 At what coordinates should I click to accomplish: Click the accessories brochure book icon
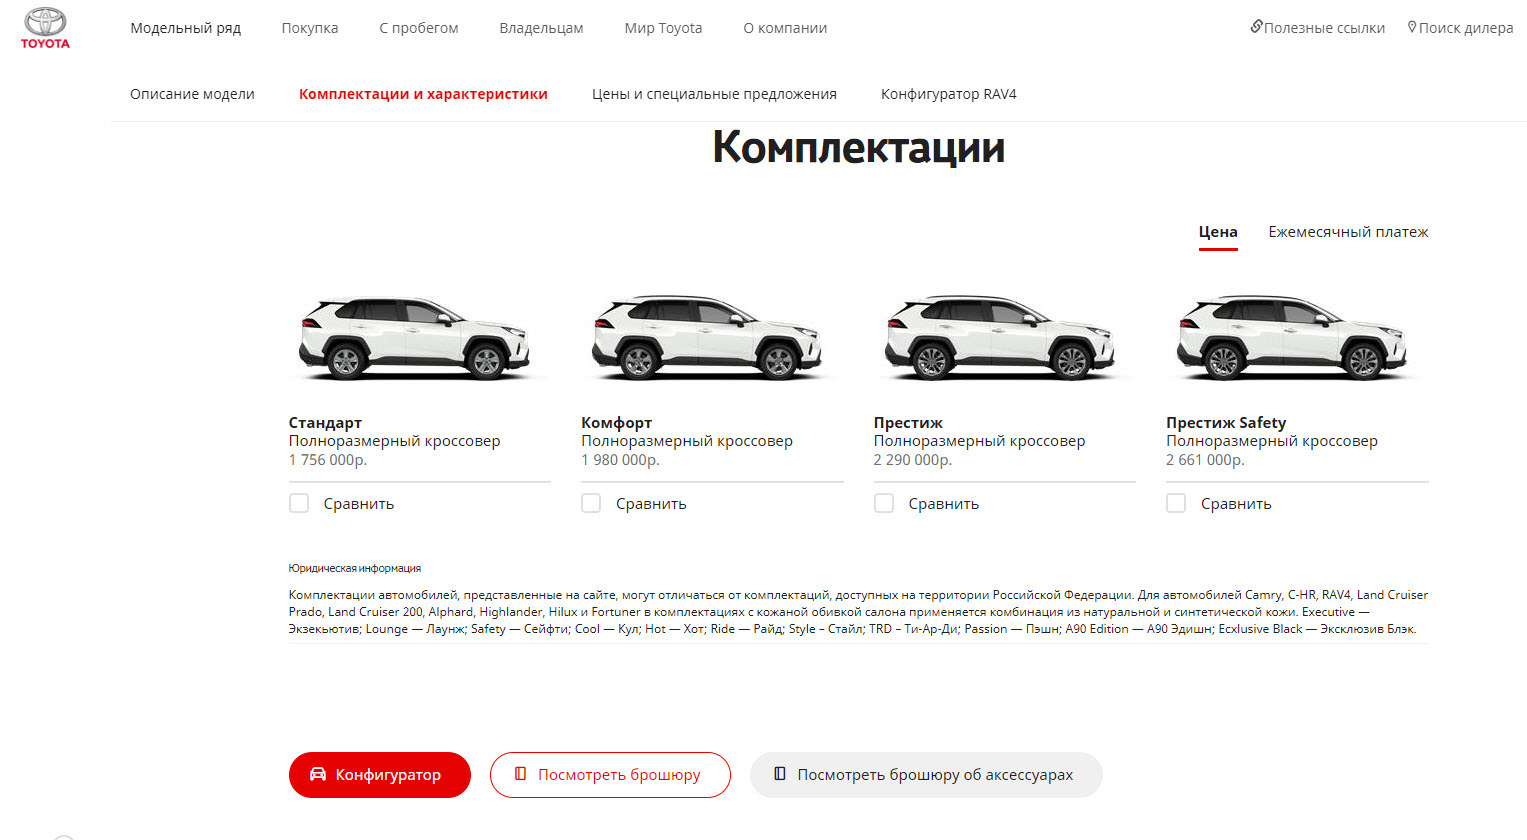pos(780,774)
